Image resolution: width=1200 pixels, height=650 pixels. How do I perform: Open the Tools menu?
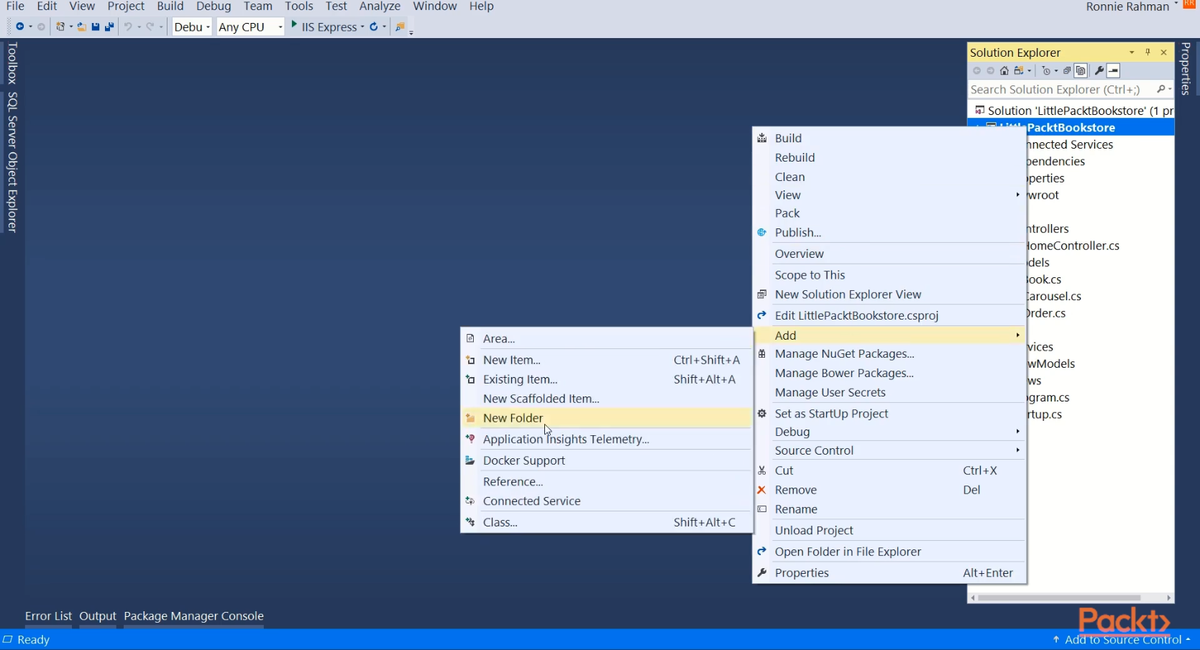coord(299,6)
